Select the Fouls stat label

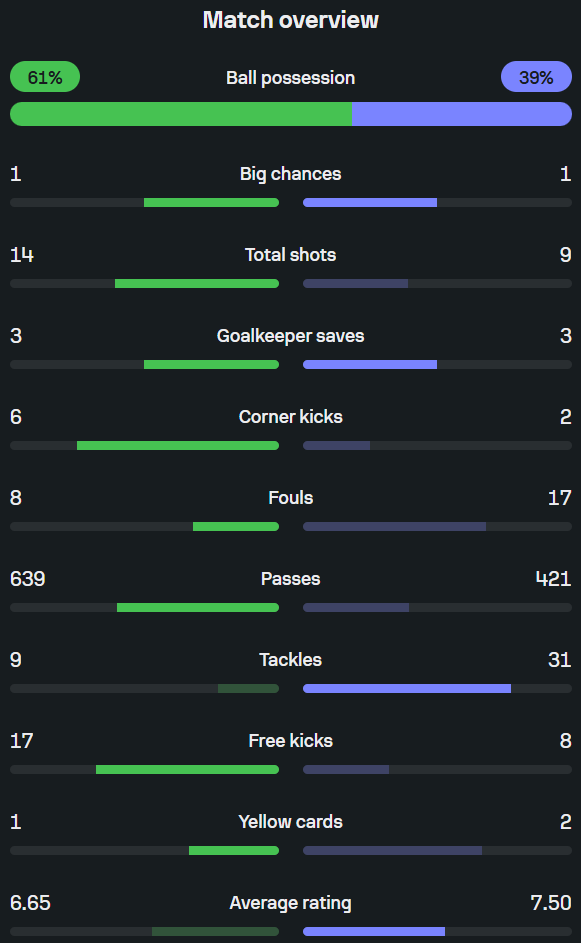[290, 498]
